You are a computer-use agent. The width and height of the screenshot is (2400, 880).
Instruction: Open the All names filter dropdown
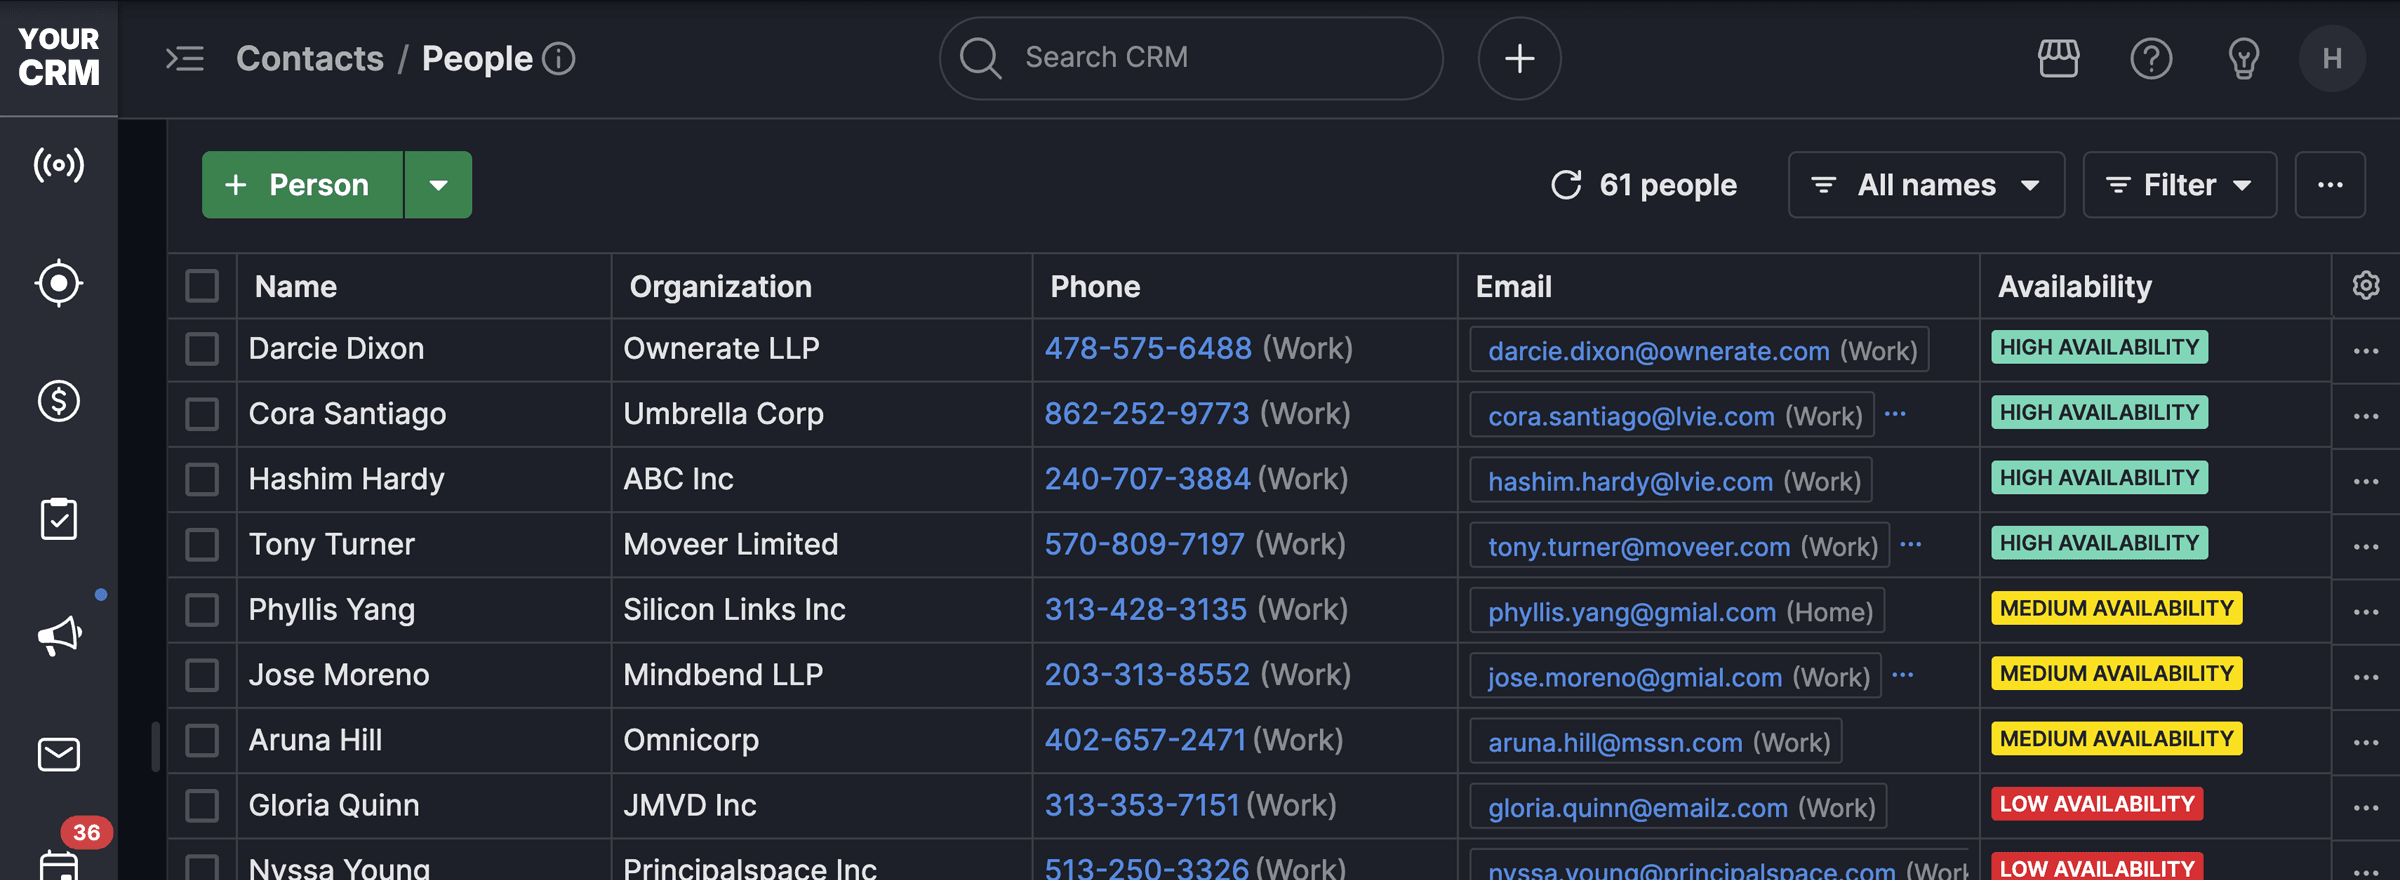coord(1925,185)
